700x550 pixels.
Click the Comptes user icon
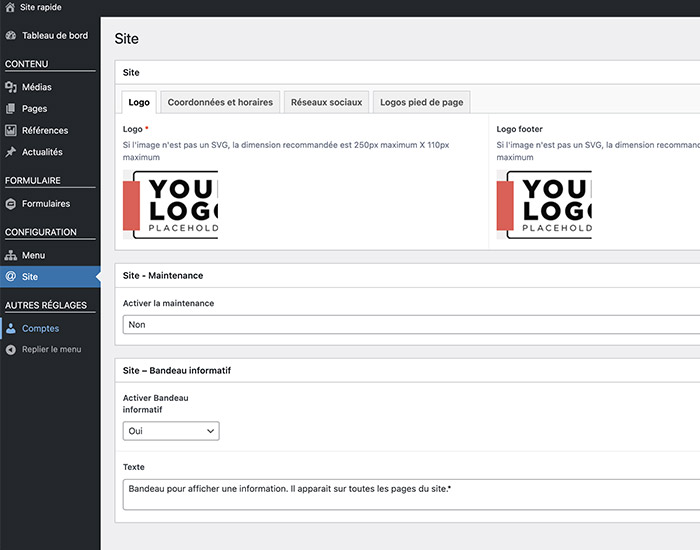[11, 328]
